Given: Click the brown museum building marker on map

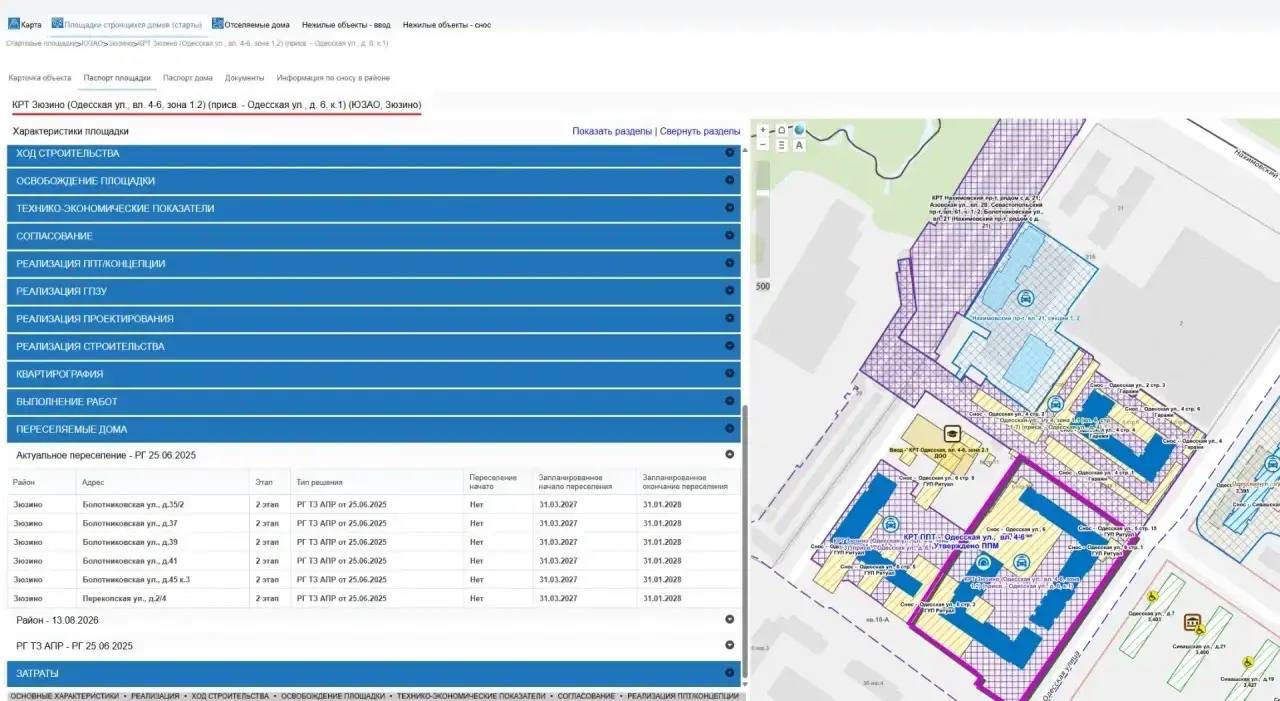Looking at the screenshot, I should point(1192,623).
